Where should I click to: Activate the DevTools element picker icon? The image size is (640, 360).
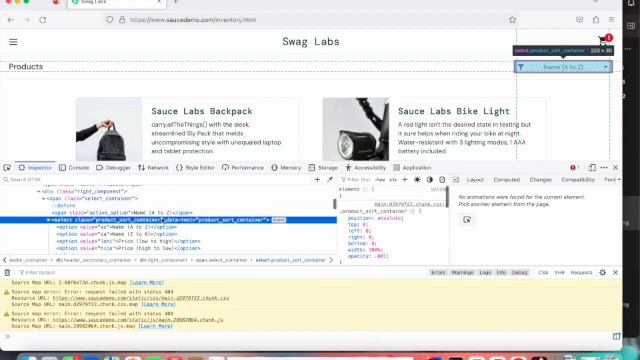pos(7,167)
